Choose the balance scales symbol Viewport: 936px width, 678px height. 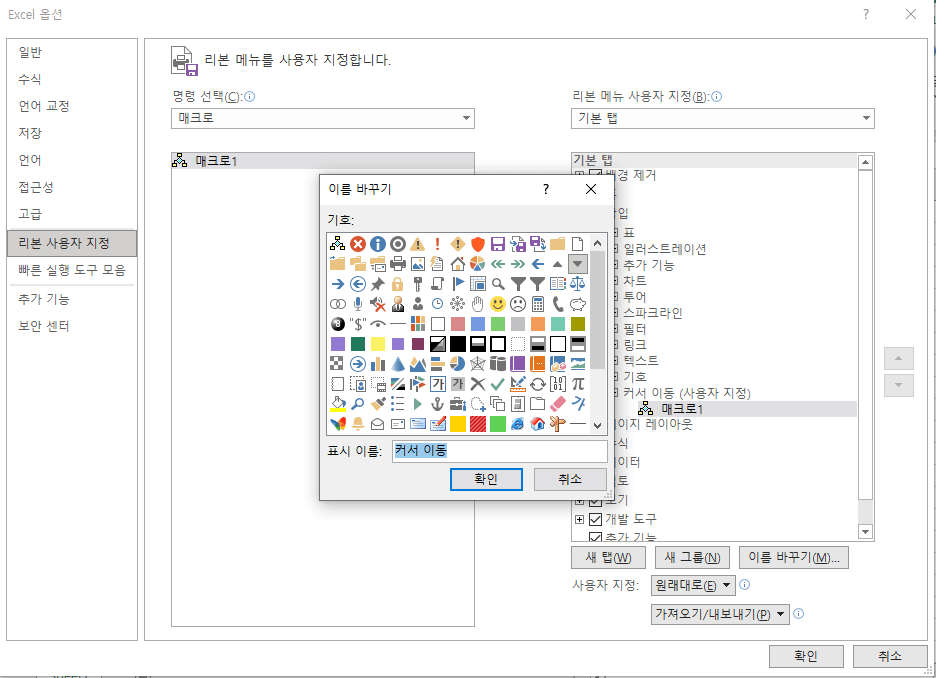point(578,284)
